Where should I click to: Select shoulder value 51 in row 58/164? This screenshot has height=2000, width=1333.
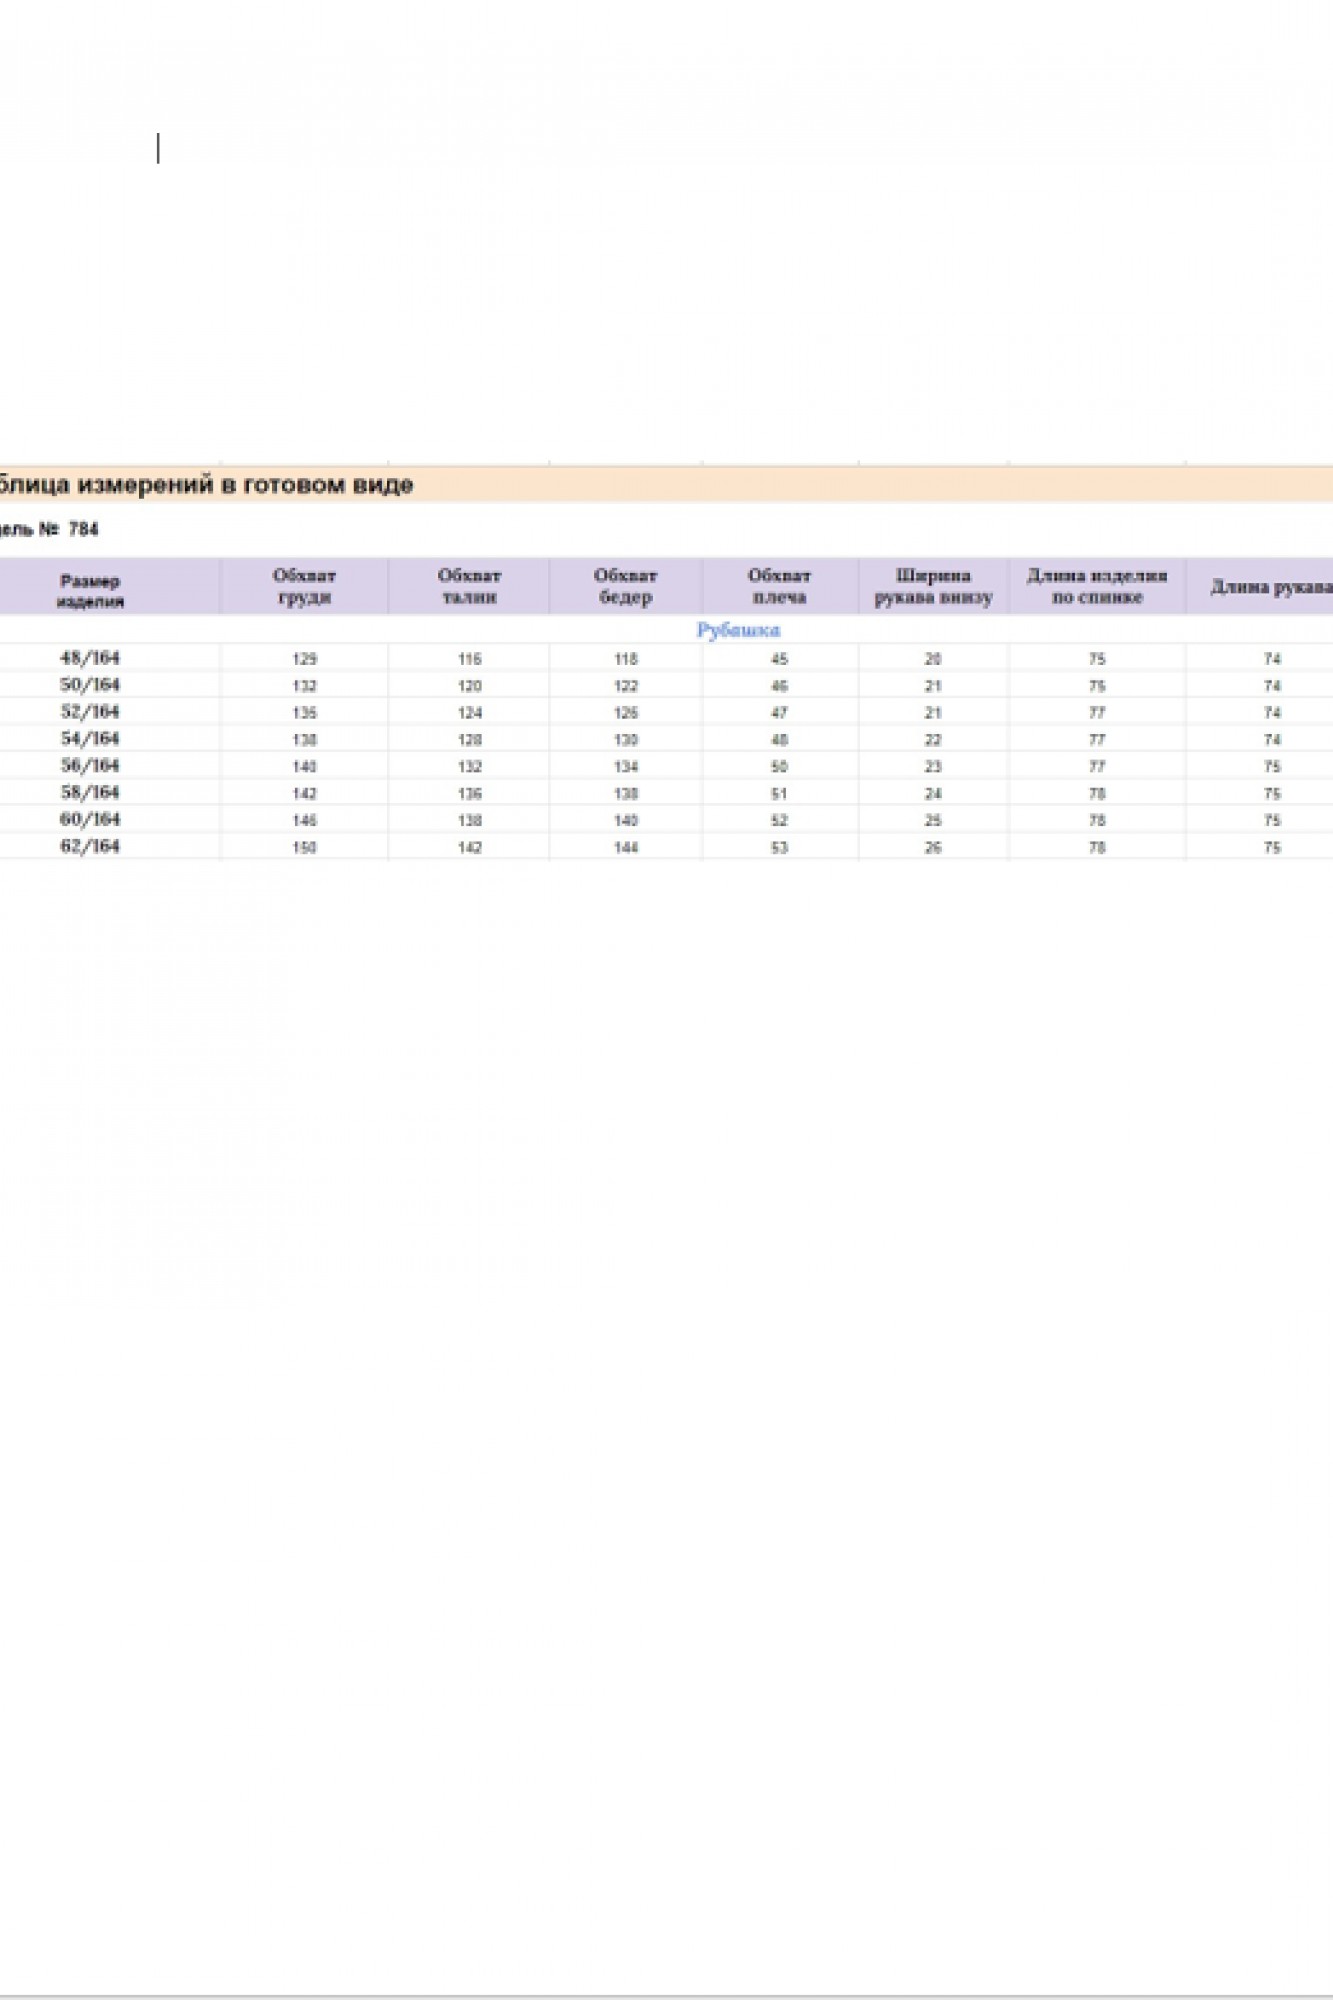point(779,794)
